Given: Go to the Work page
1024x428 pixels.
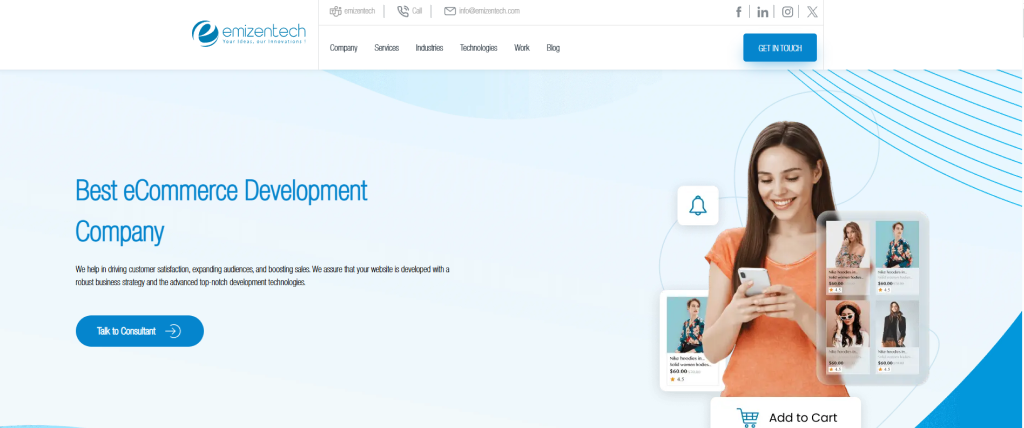Looking at the screenshot, I should pos(521,48).
